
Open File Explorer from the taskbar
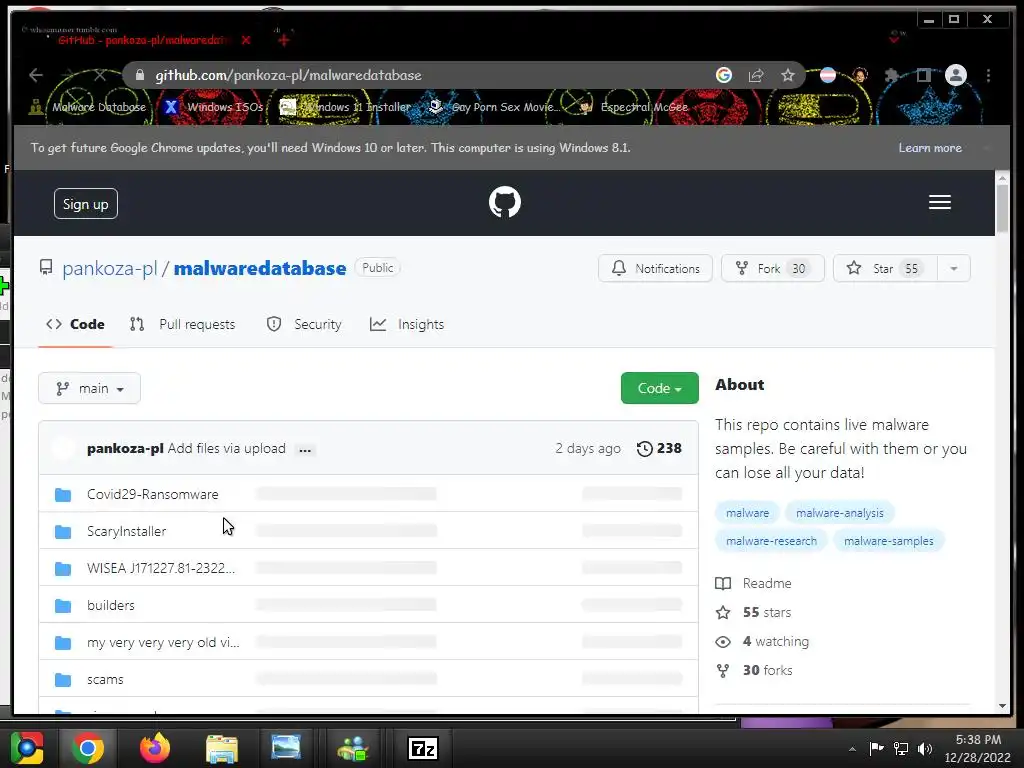click(x=222, y=748)
